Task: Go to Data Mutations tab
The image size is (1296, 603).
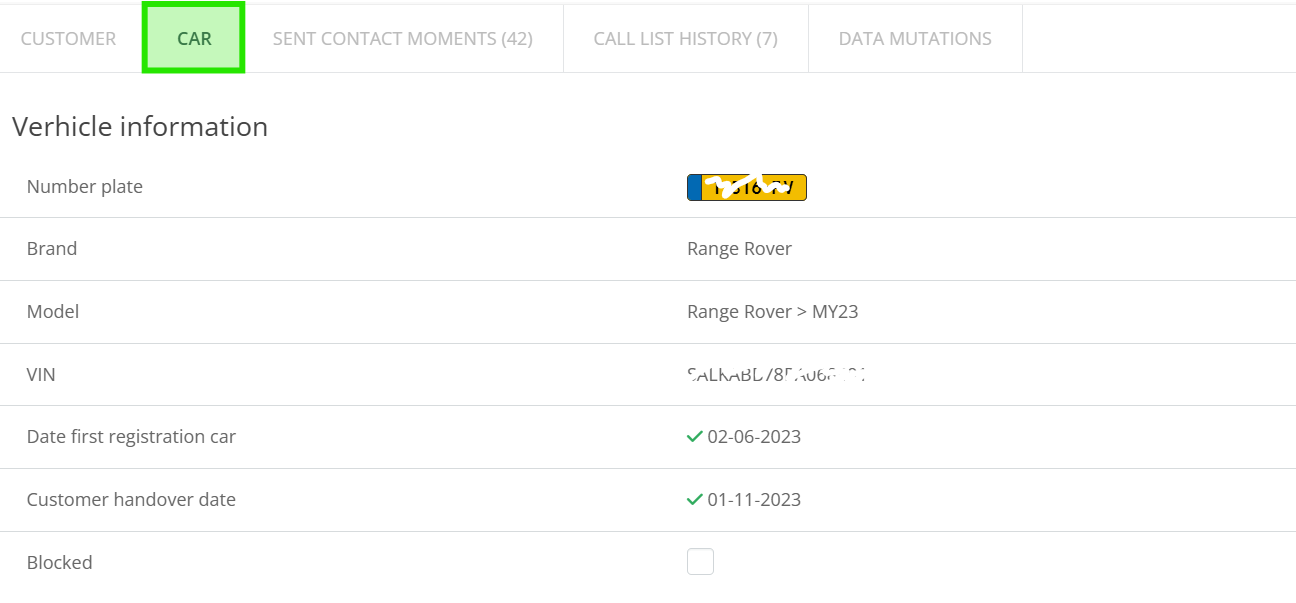Action: coord(915,39)
